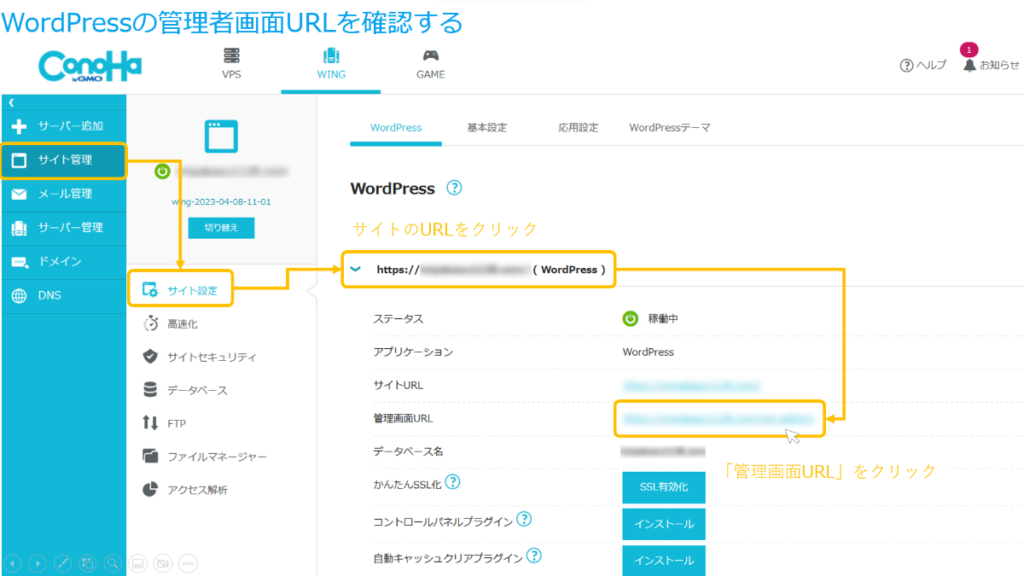The height and width of the screenshot is (576, 1024).
Task: Switch to the 基本設定 tab
Action: pos(487,128)
